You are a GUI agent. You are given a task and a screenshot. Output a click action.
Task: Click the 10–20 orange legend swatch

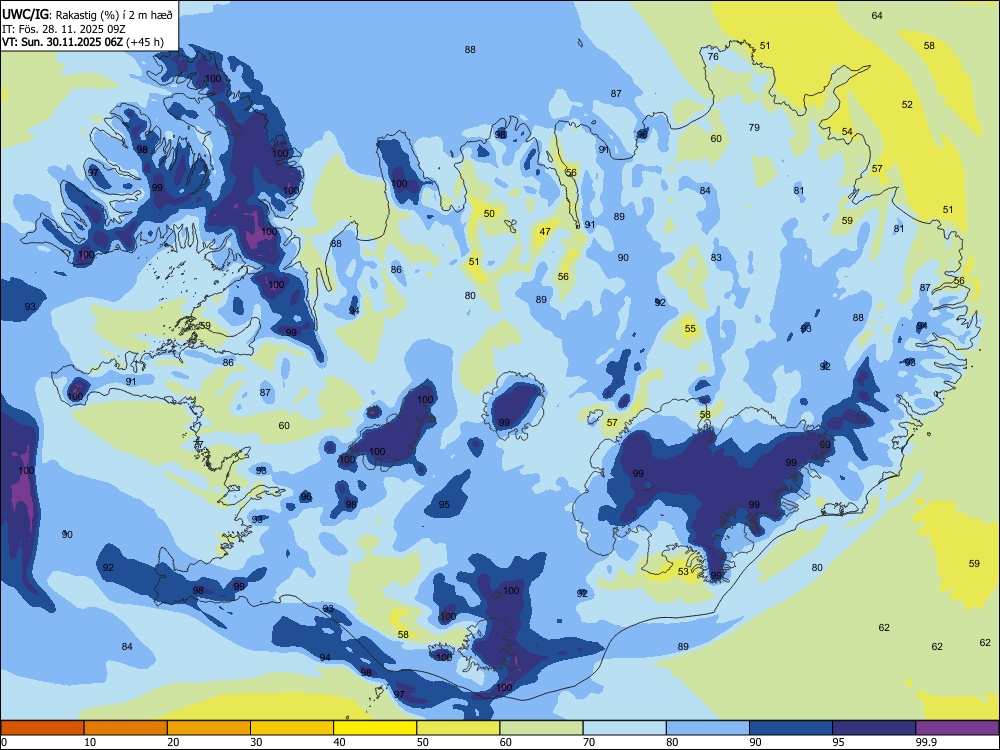pos(126,728)
